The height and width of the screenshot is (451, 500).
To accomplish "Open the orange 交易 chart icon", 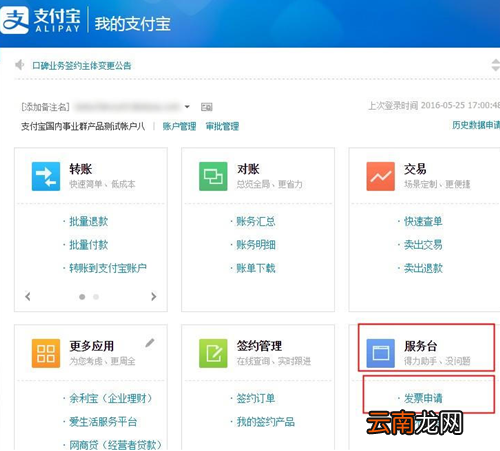I will point(381,176).
